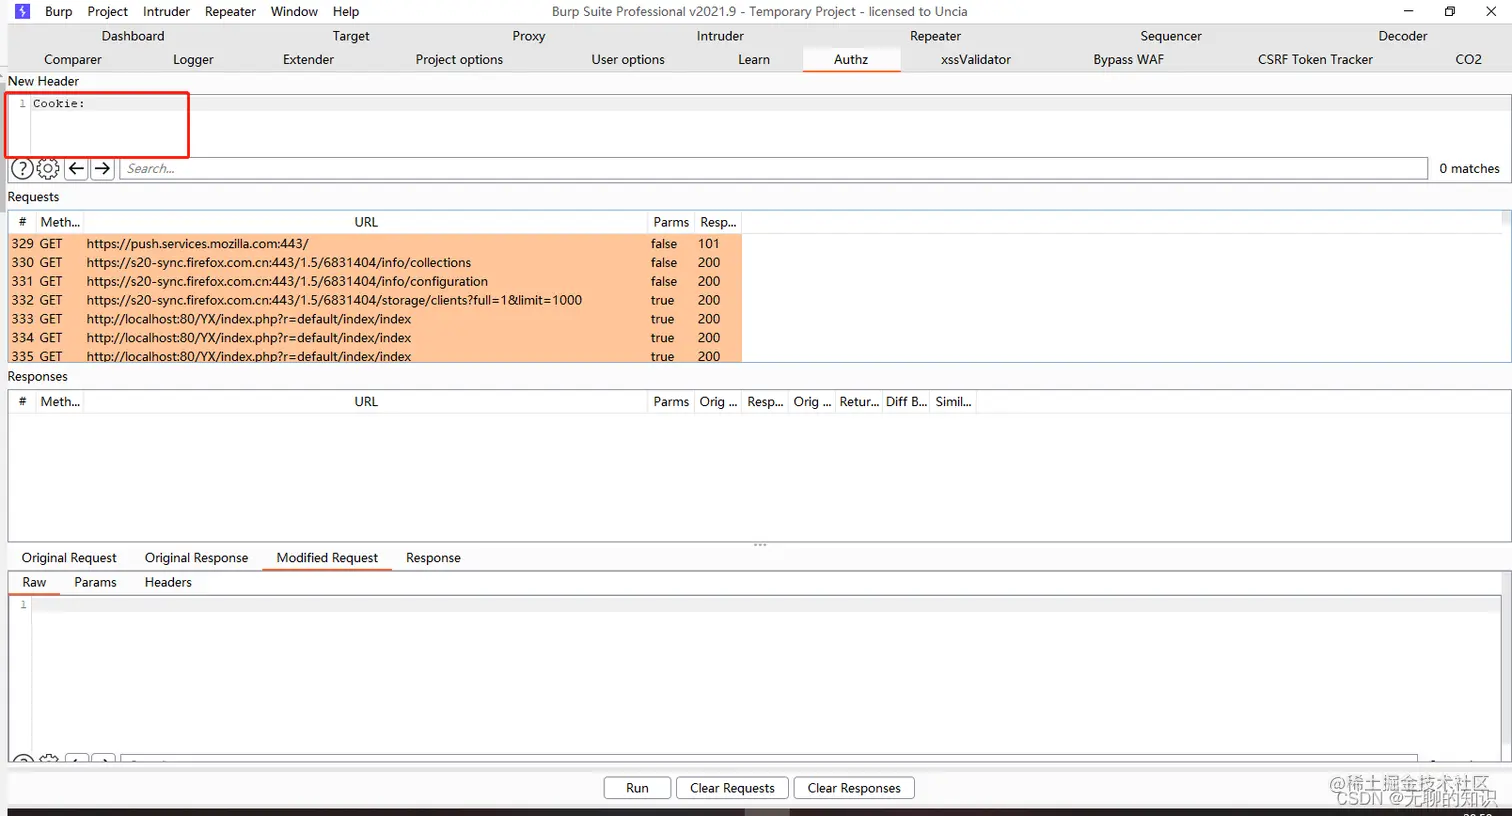The image size is (1512, 816).
Task: Switch to the Extender tab
Action: pos(308,59)
